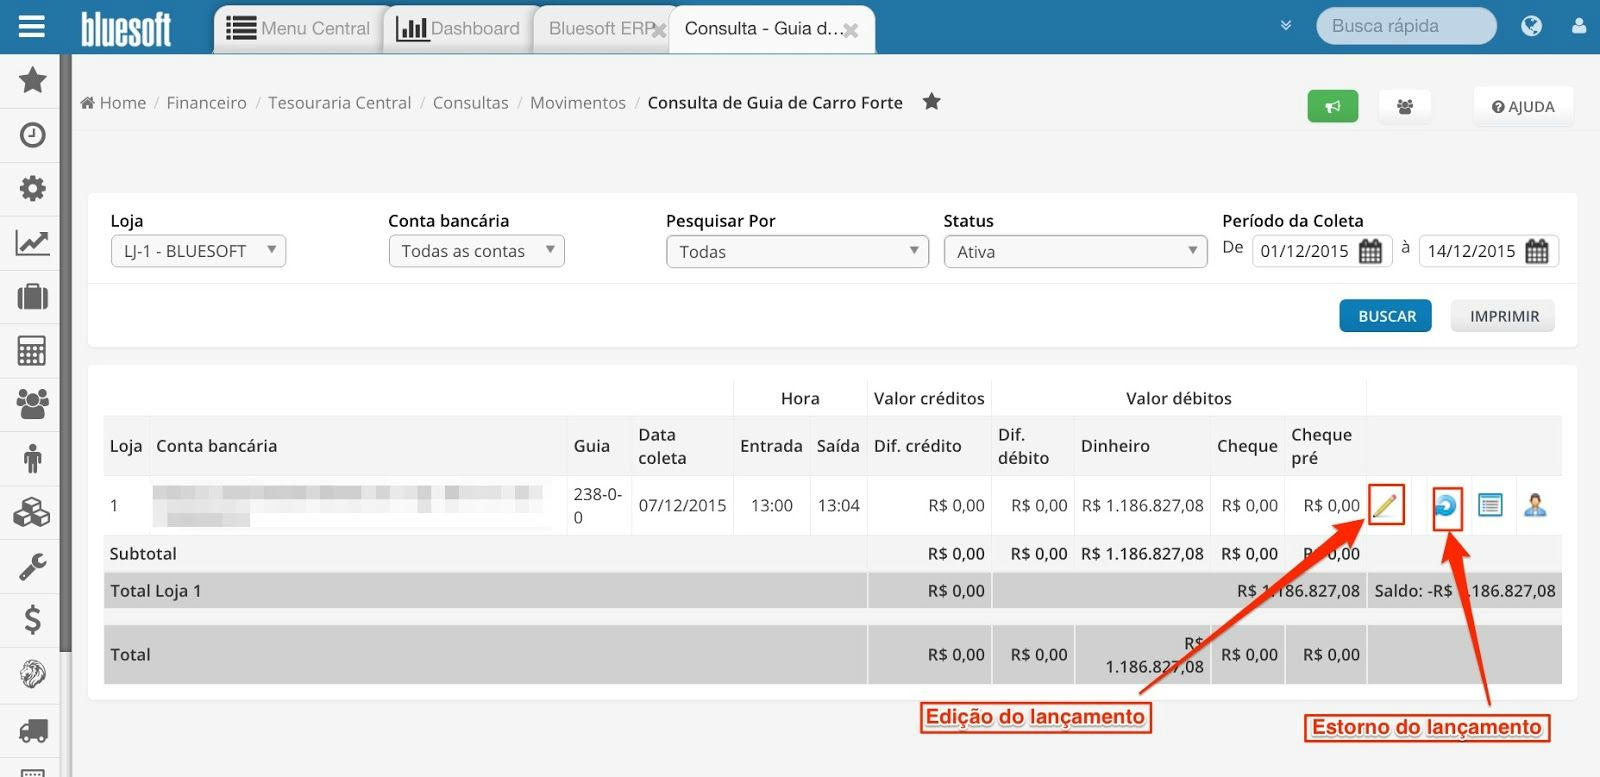
Task: Open calendar for end date
Action: click(1537, 251)
